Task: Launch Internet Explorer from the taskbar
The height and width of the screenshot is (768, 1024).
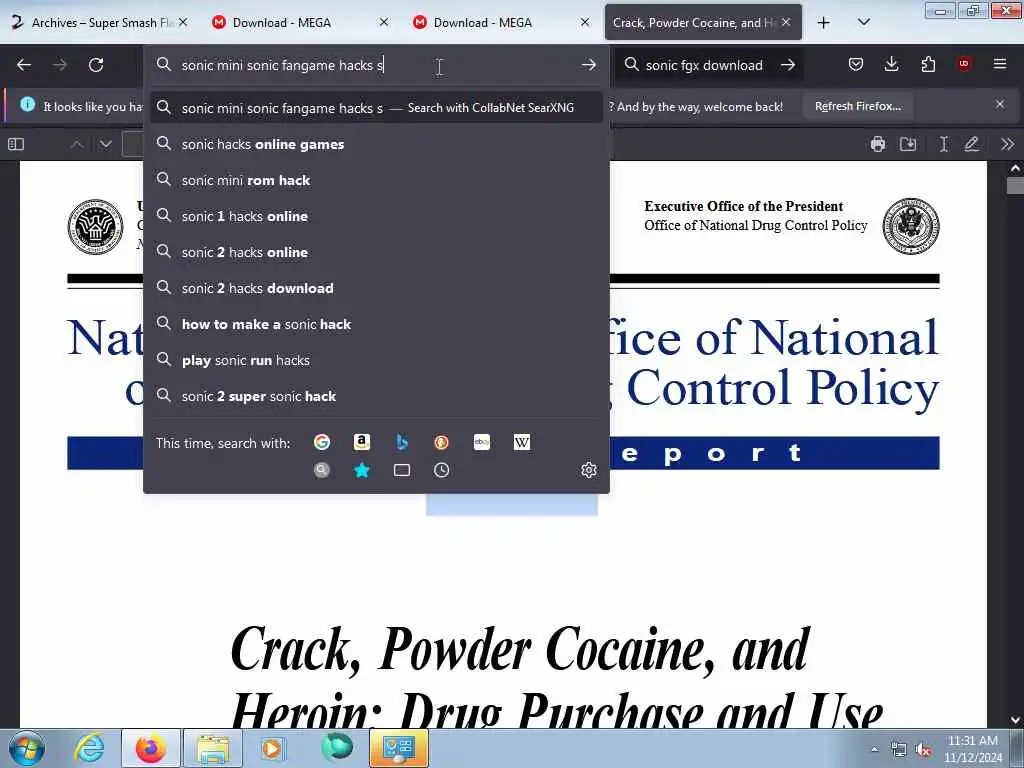Action: click(89, 749)
